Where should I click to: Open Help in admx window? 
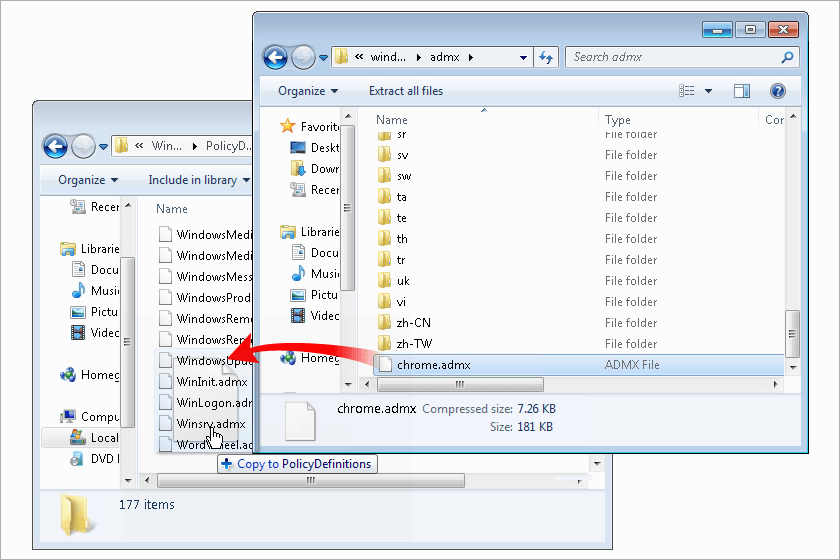[777, 91]
